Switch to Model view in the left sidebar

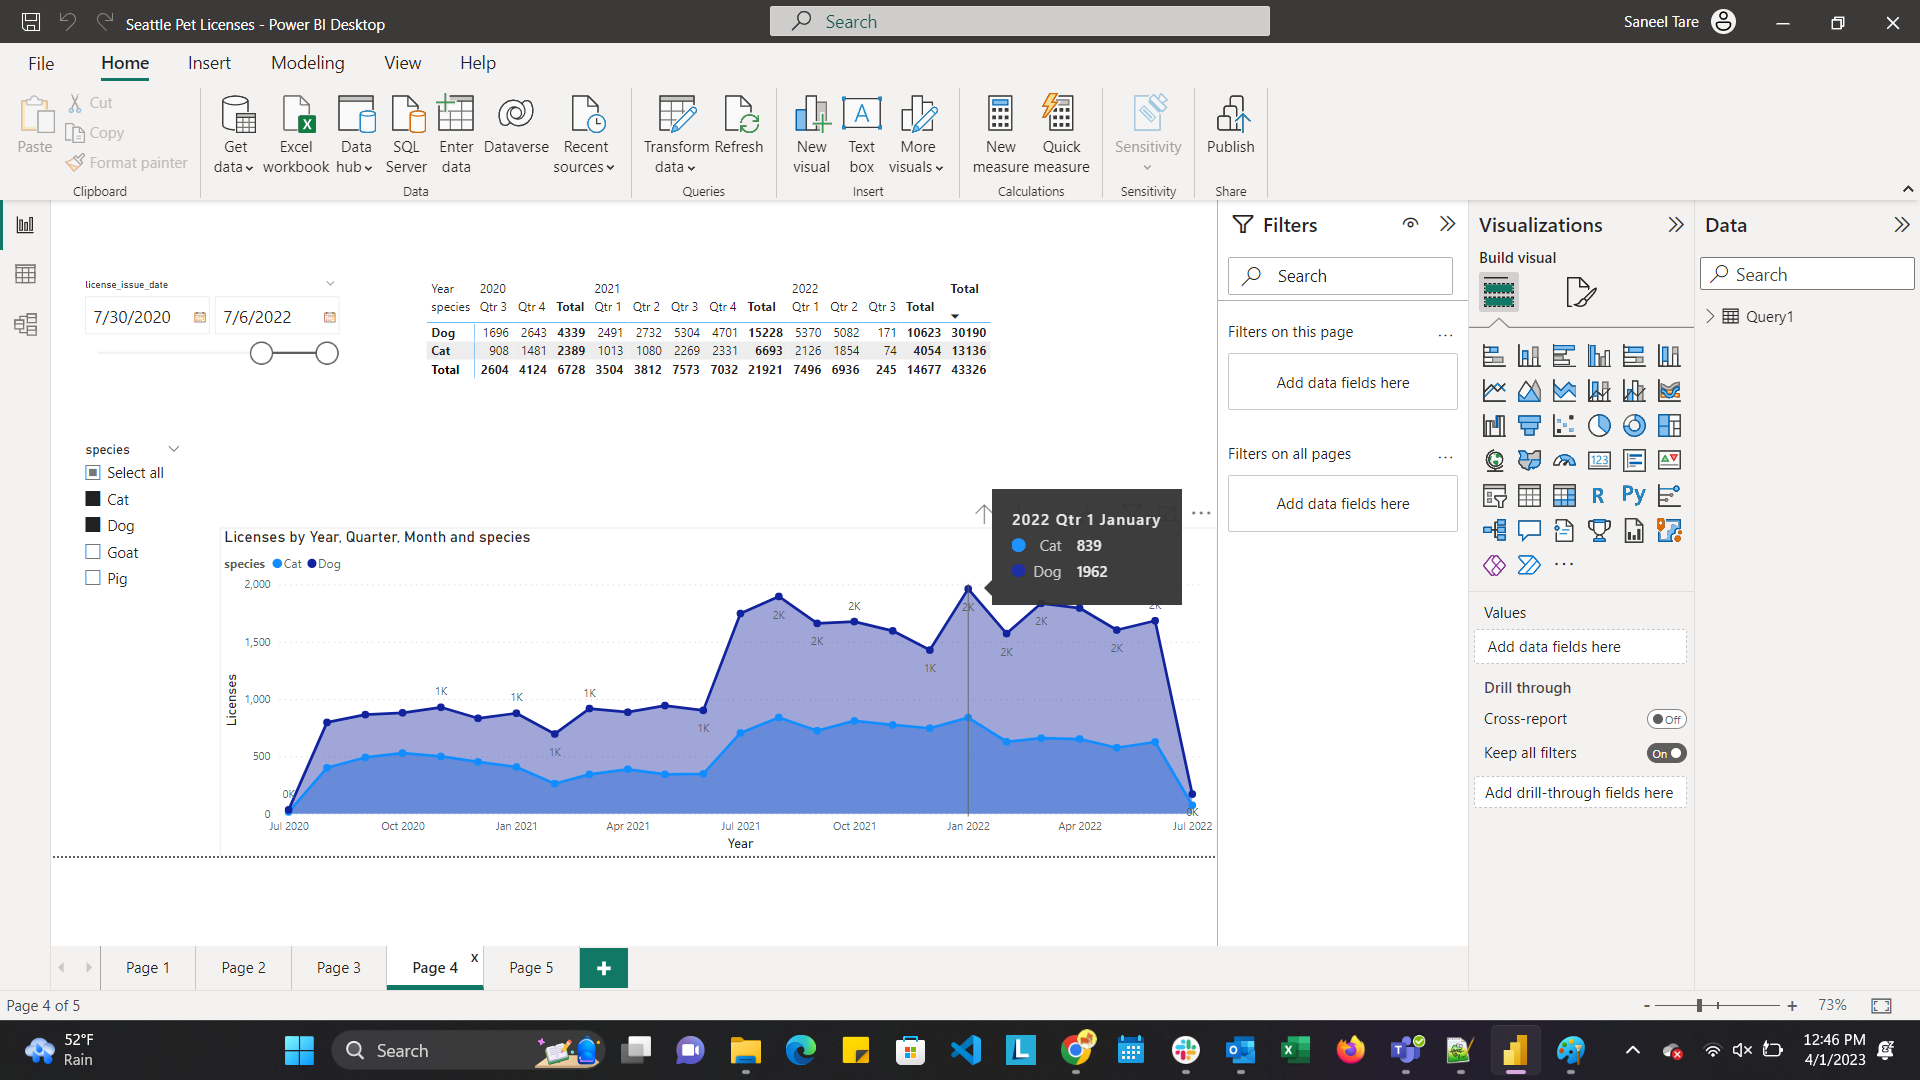(25, 324)
